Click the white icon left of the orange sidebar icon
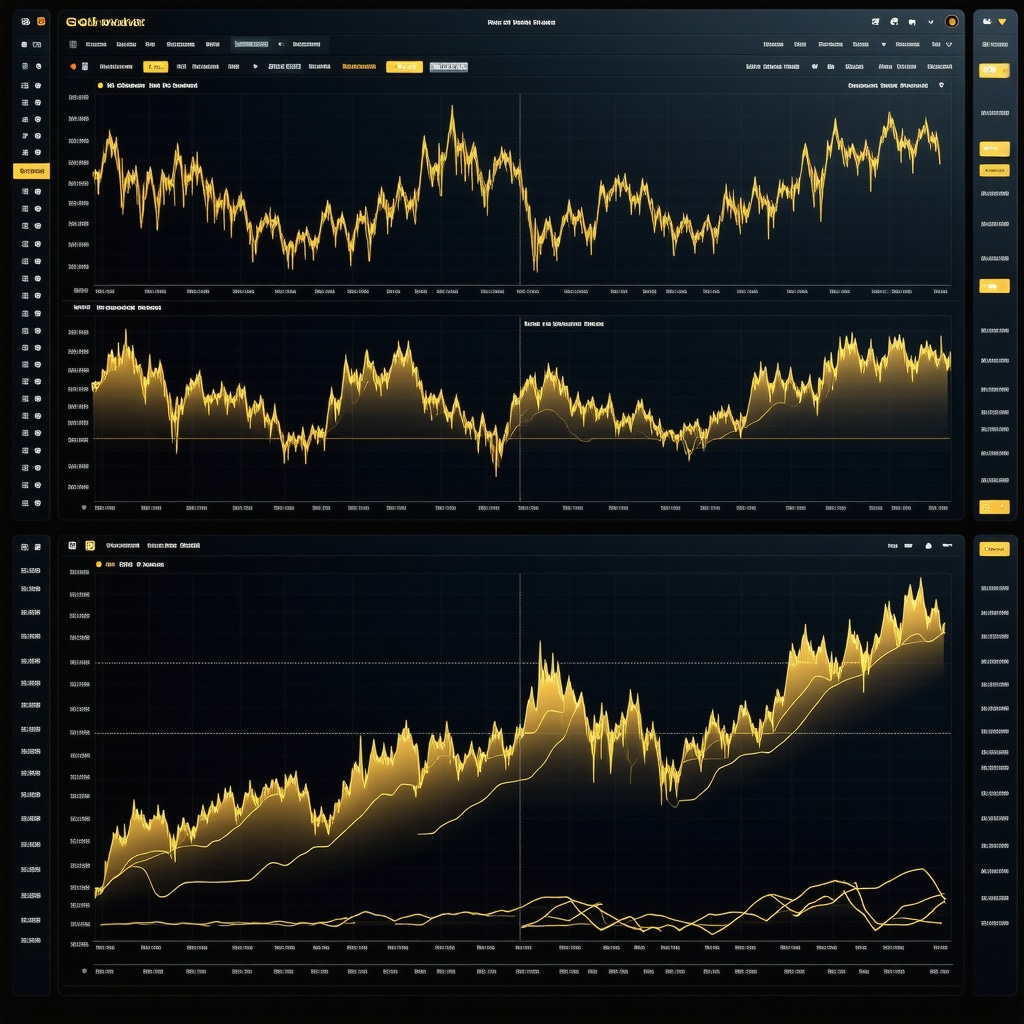Screen dimensions: 1024x1024 coord(25,22)
